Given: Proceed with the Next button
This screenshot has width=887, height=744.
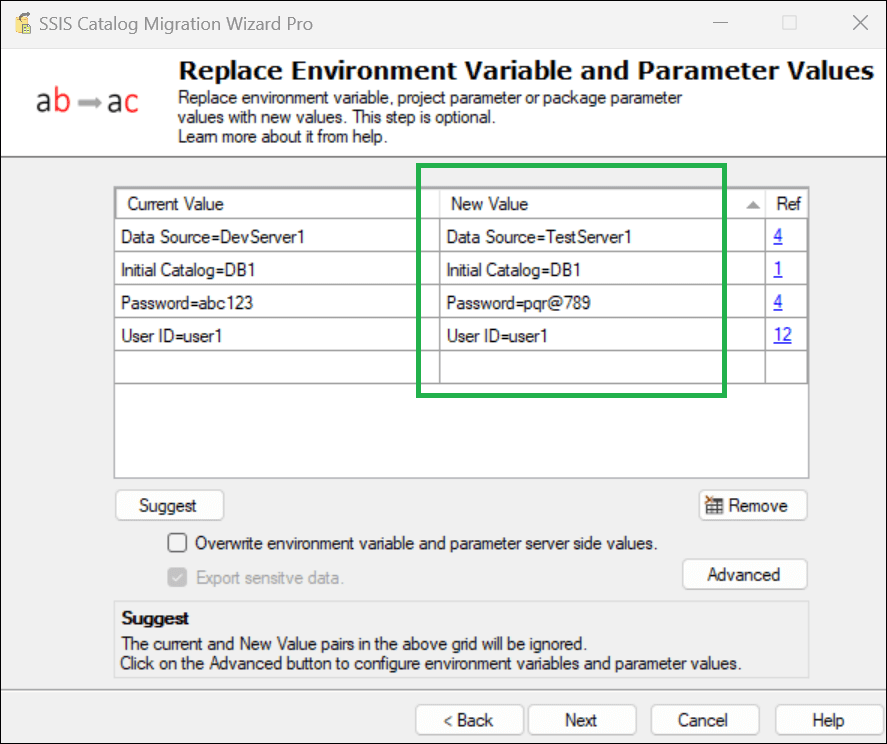Looking at the screenshot, I should 582,720.
